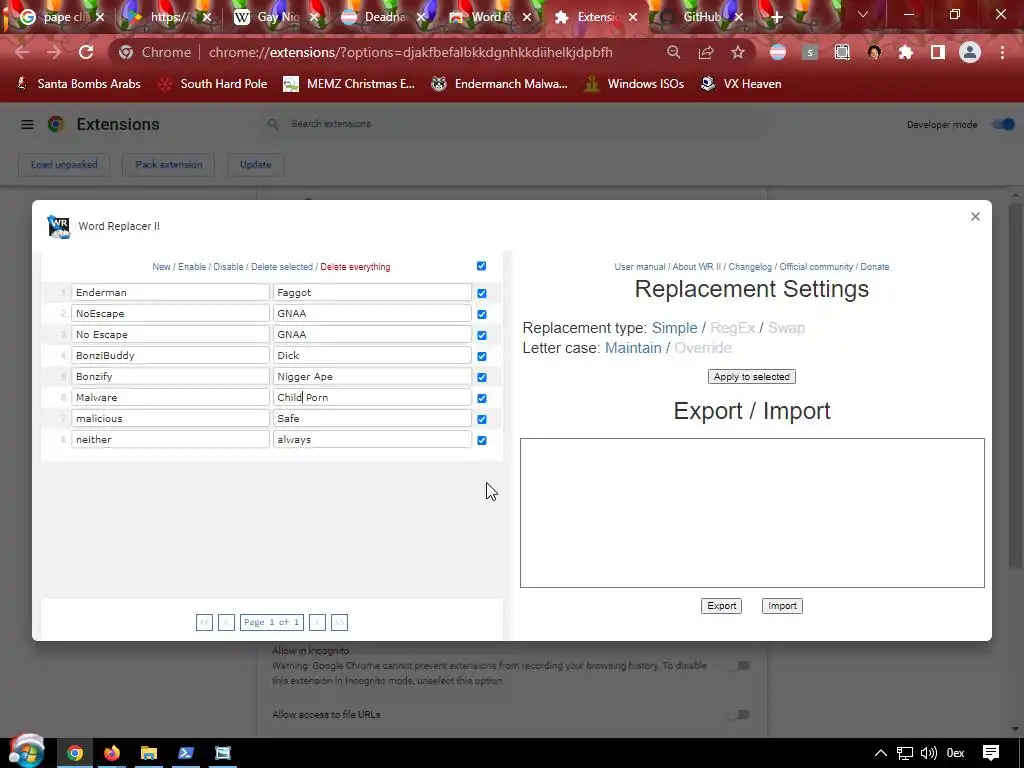Open the side panel icon
The width and height of the screenshot is (1024, 768).
pyautogui.click(x=938, y=52)
